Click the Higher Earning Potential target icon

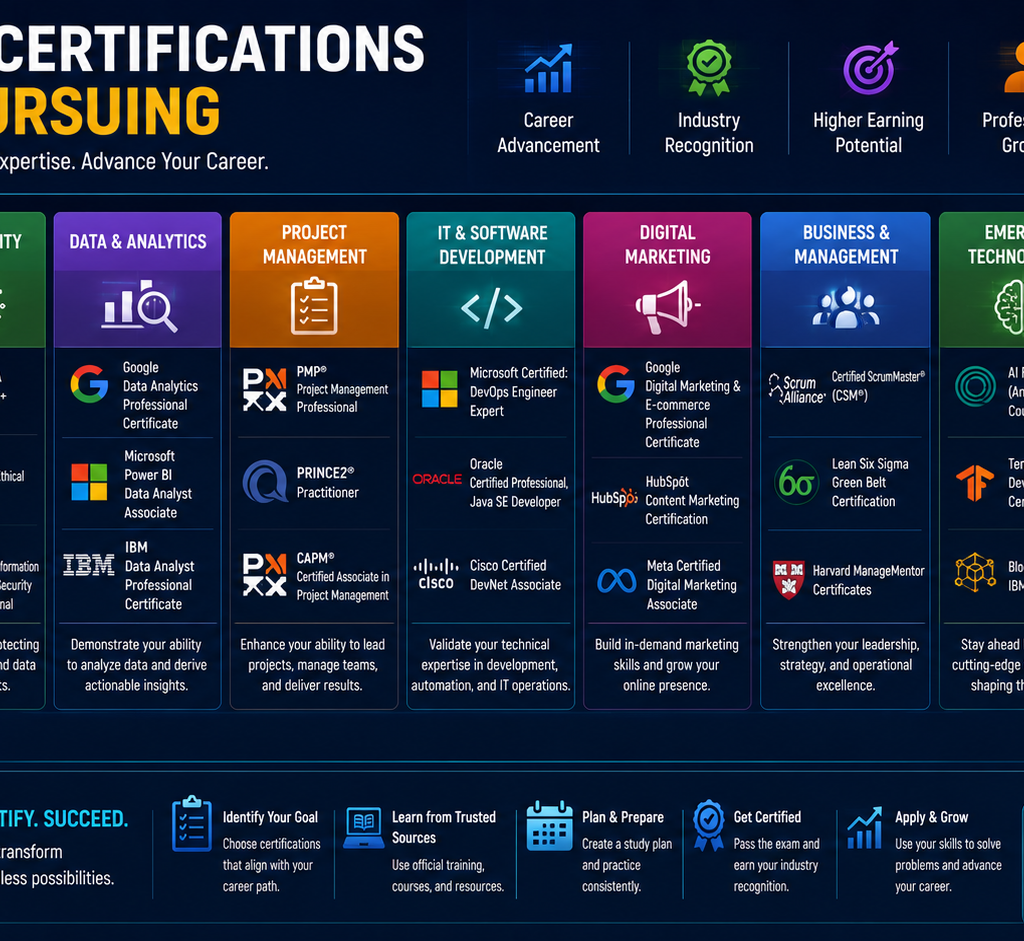point(870,68)
